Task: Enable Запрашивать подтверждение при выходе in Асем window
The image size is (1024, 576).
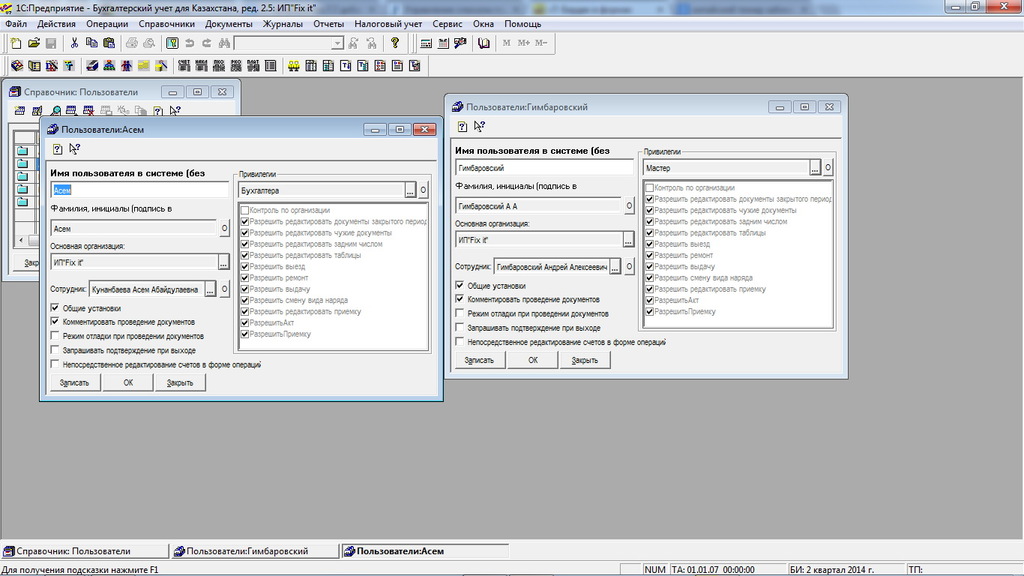Action: pyautogui.click(x=55, y=350)
